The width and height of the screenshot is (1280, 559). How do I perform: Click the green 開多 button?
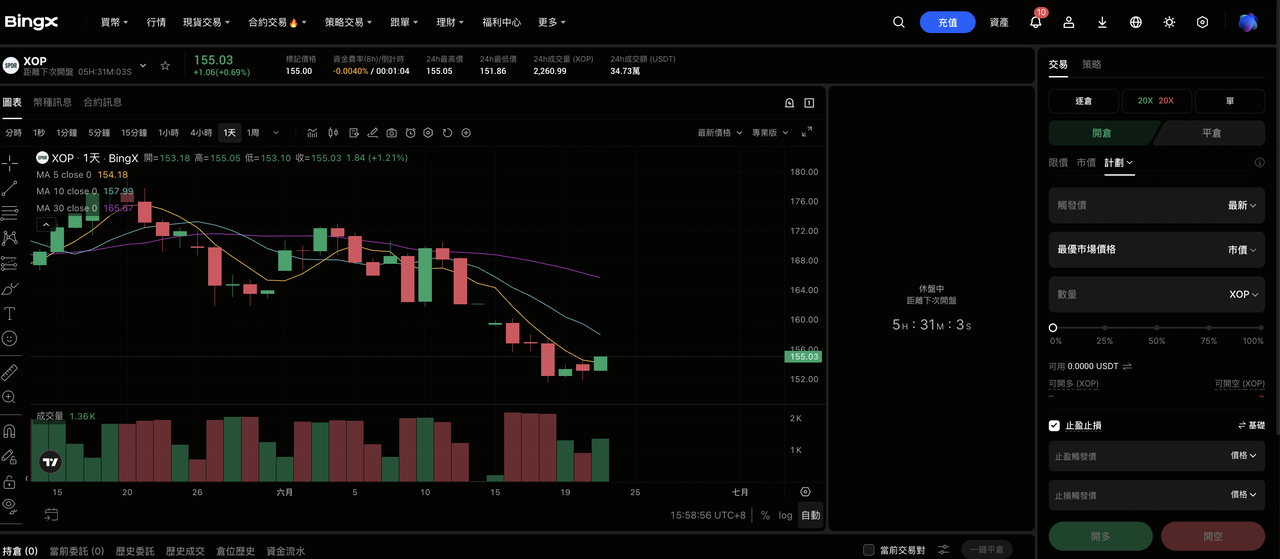point(1100,536)
